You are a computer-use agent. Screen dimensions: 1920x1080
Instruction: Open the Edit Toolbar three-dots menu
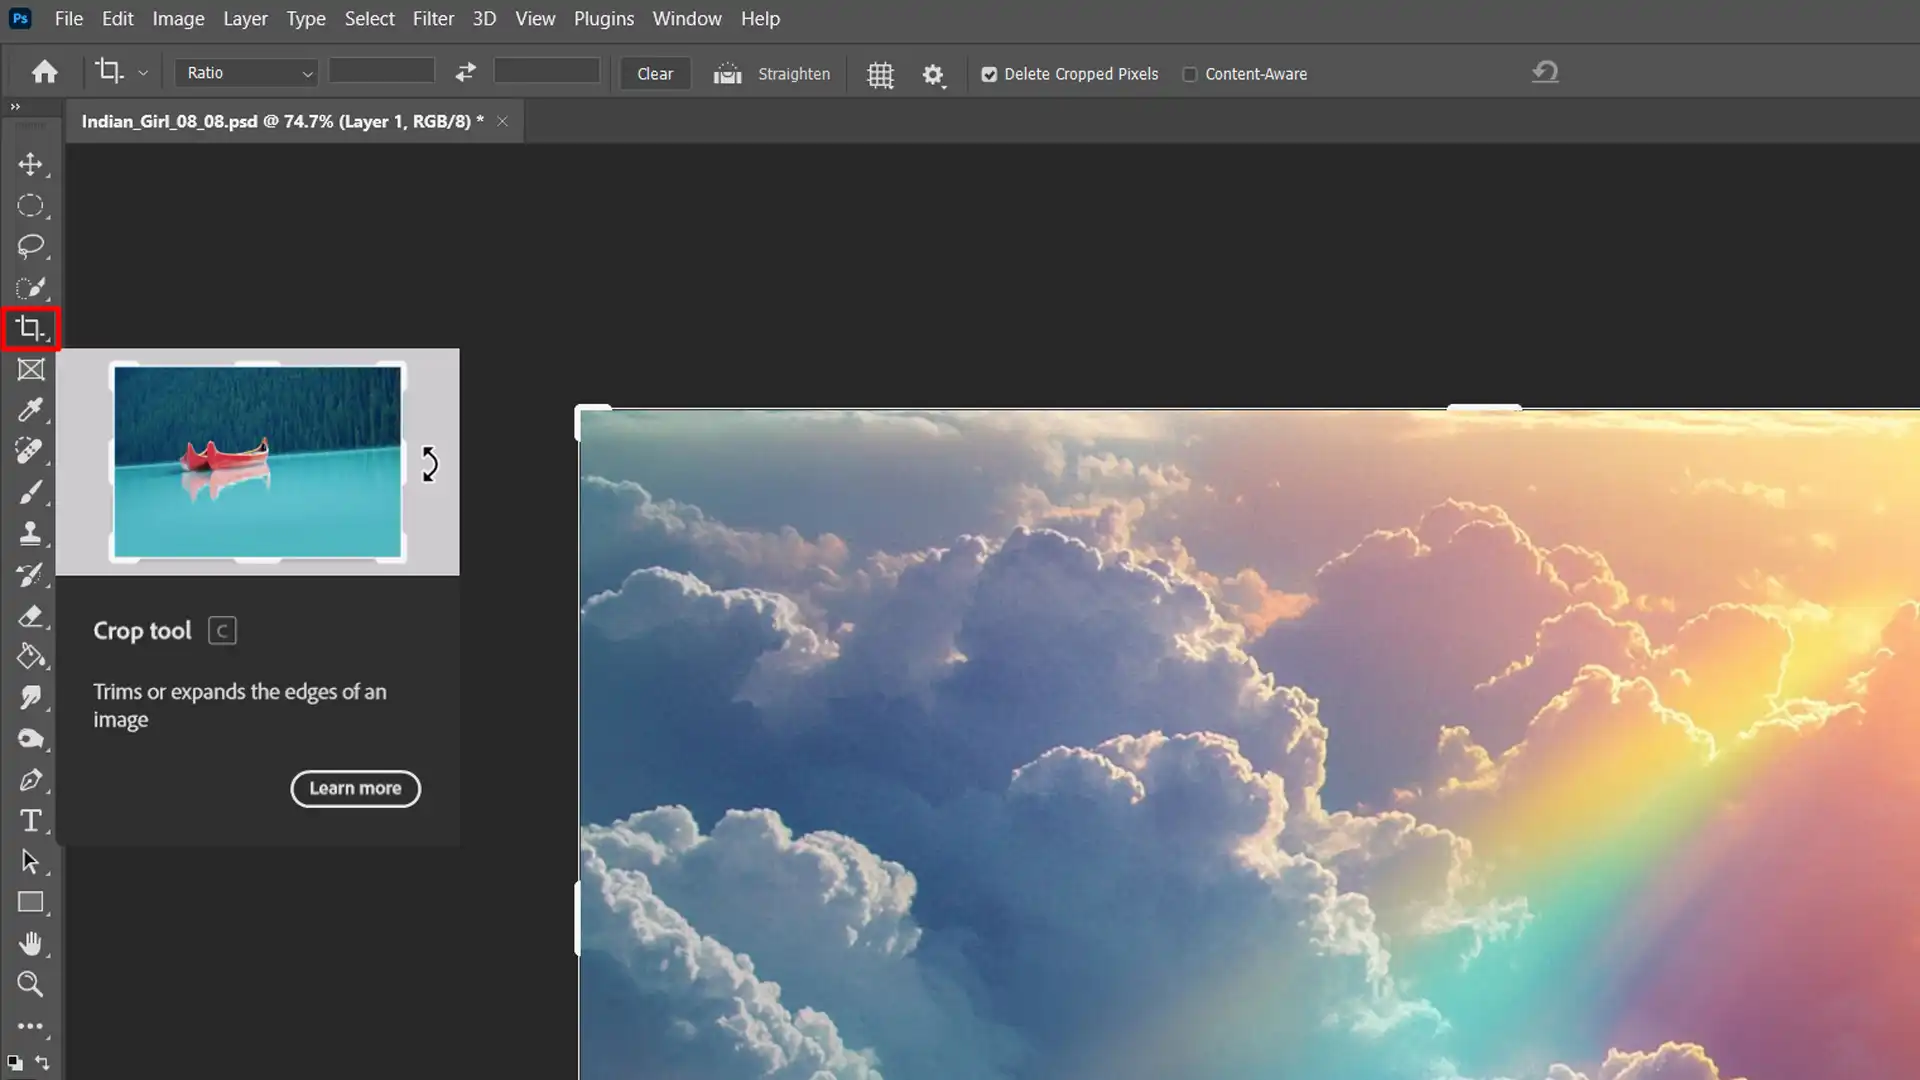[30, 1026]
